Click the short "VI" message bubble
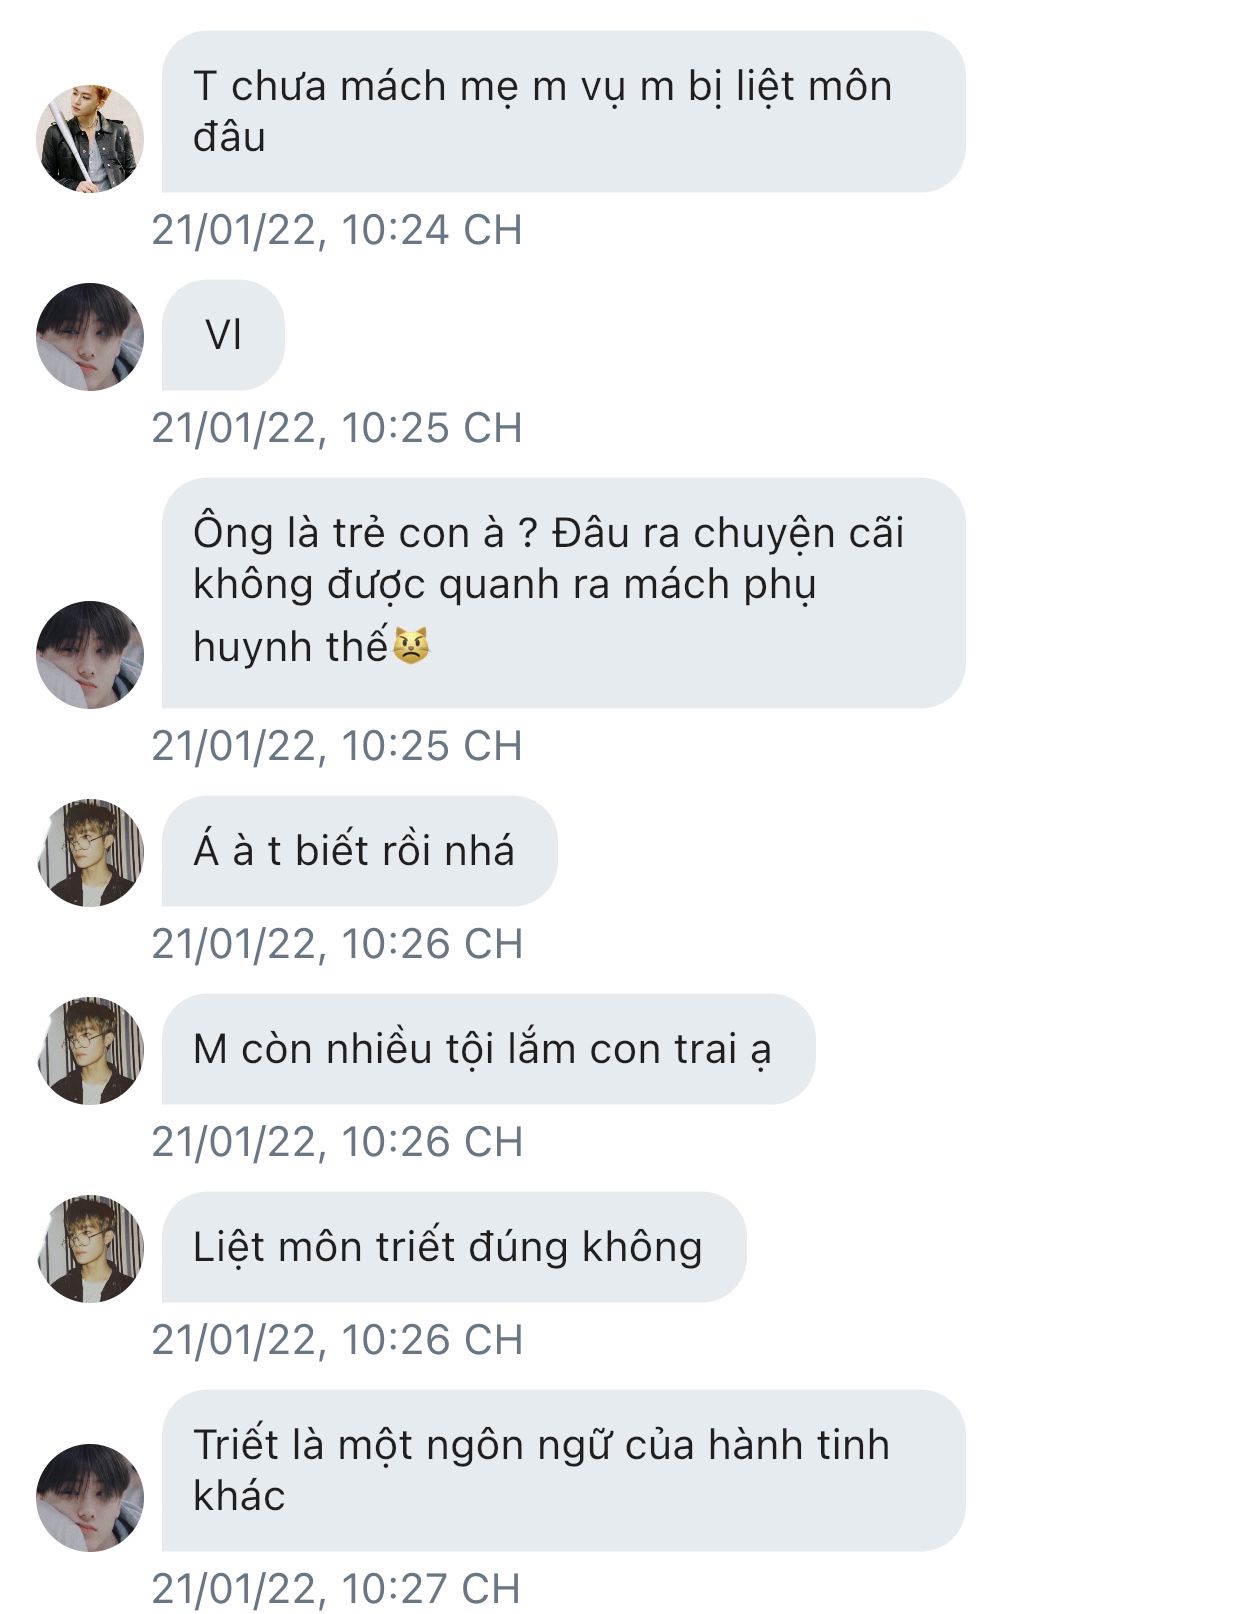This screenshot has width=1242, height=1614. point(223,335)
